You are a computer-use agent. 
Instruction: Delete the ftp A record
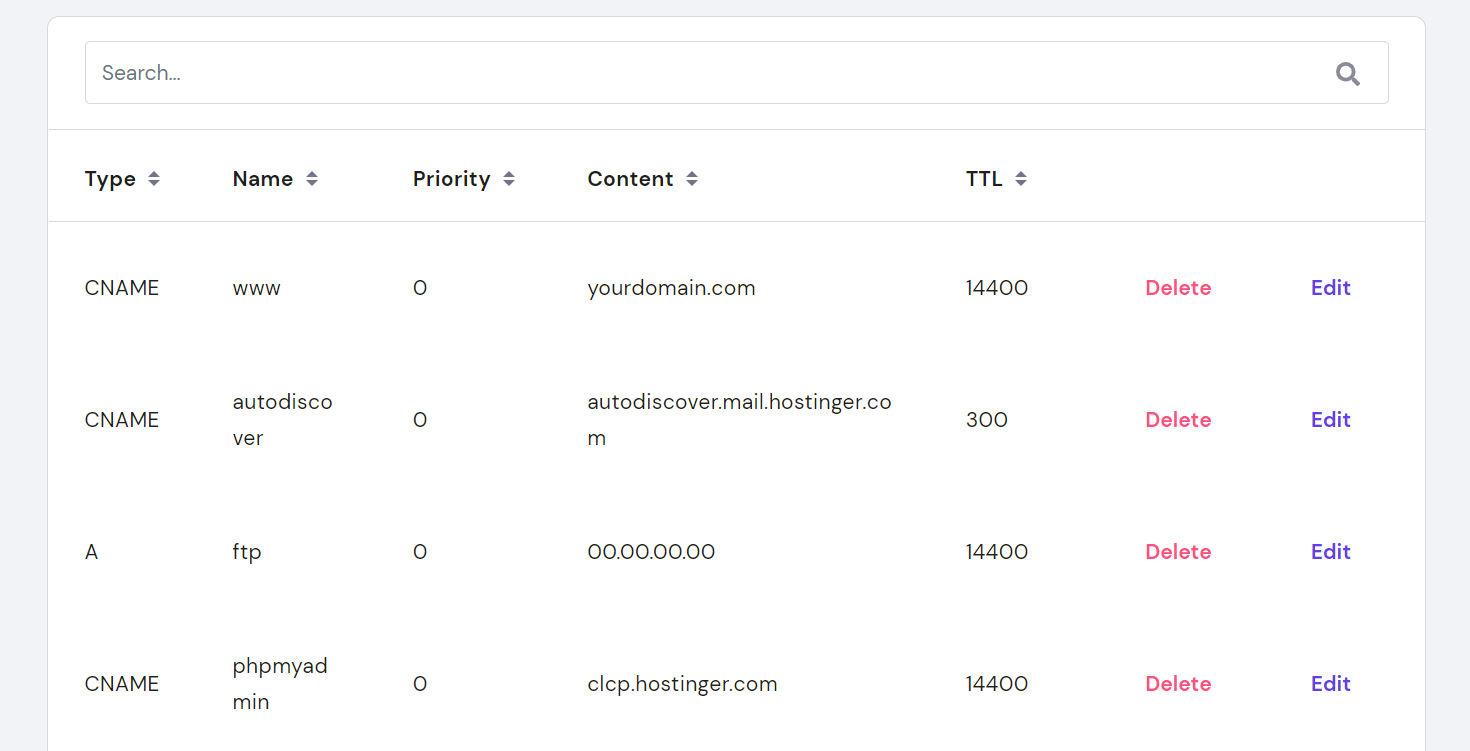pos(1178,552)
